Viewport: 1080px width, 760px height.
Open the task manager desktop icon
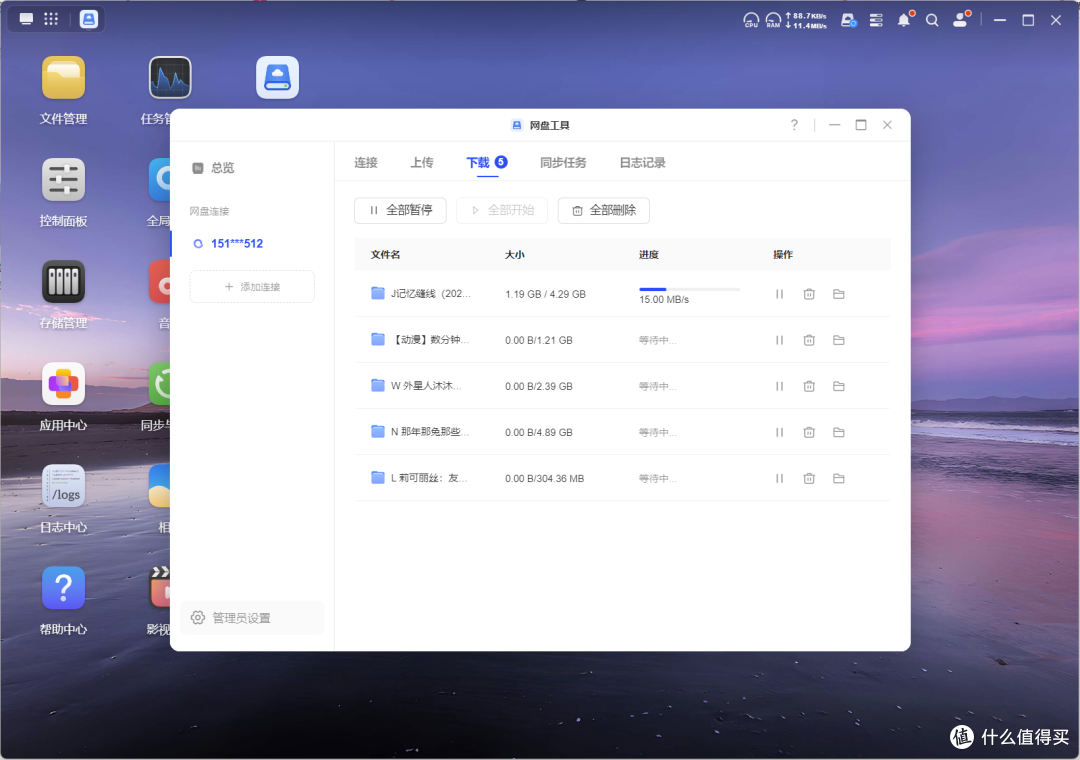pos(170,78)
